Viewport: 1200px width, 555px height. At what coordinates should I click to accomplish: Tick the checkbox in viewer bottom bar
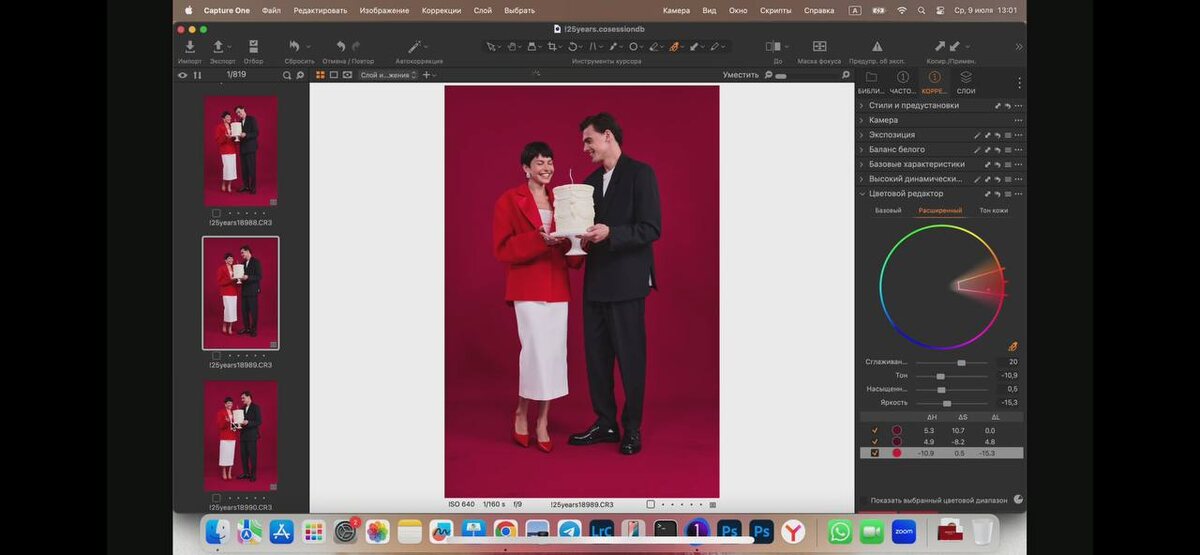pos(650,504)
